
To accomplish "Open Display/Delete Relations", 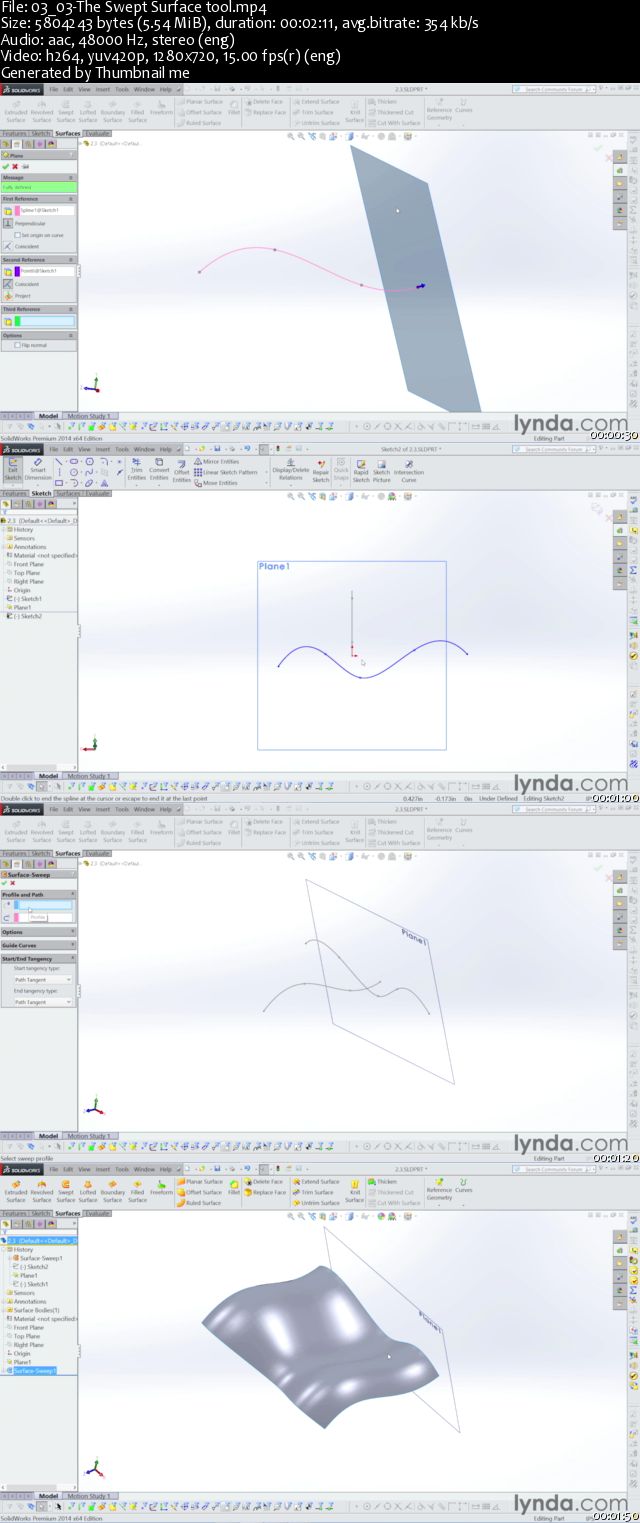I will [x=291, y=470].
